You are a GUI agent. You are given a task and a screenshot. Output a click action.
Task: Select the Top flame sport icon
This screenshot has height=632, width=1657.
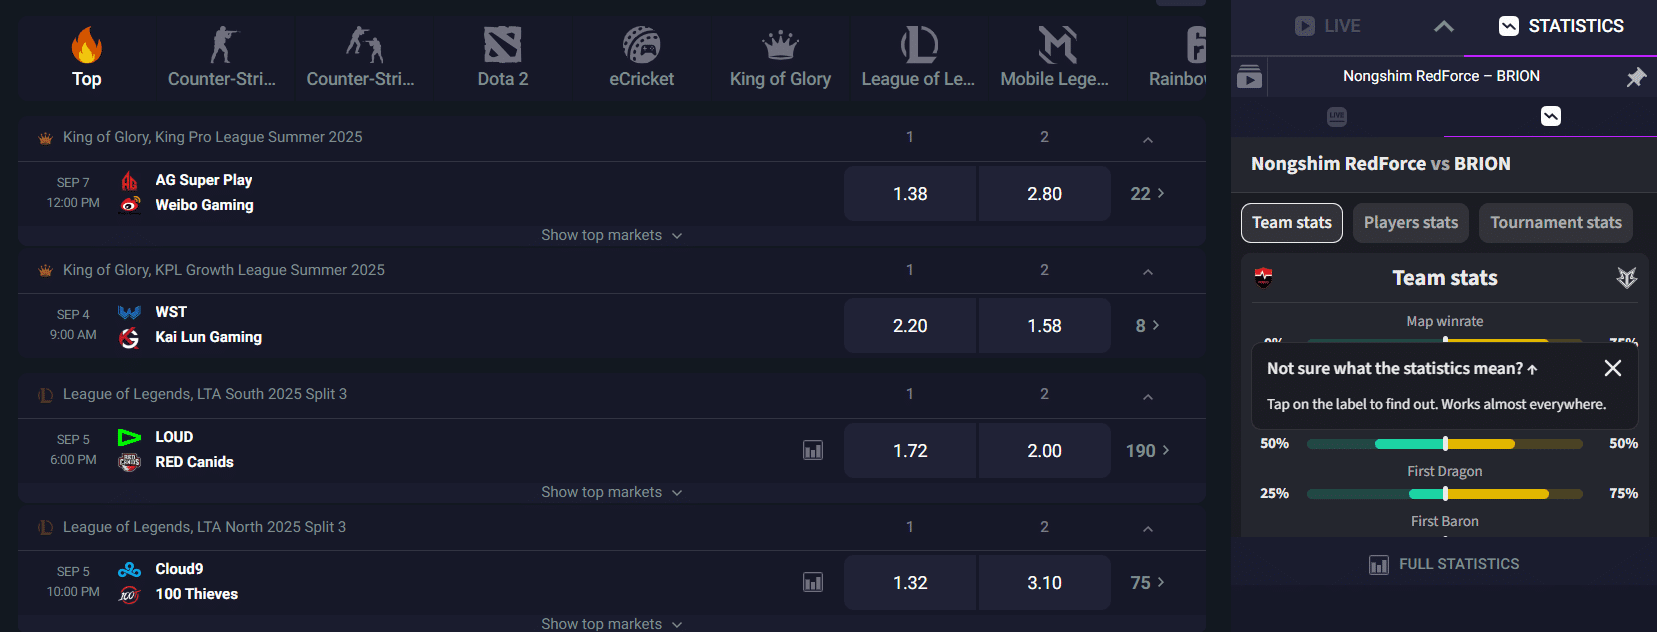pos(86,57)
